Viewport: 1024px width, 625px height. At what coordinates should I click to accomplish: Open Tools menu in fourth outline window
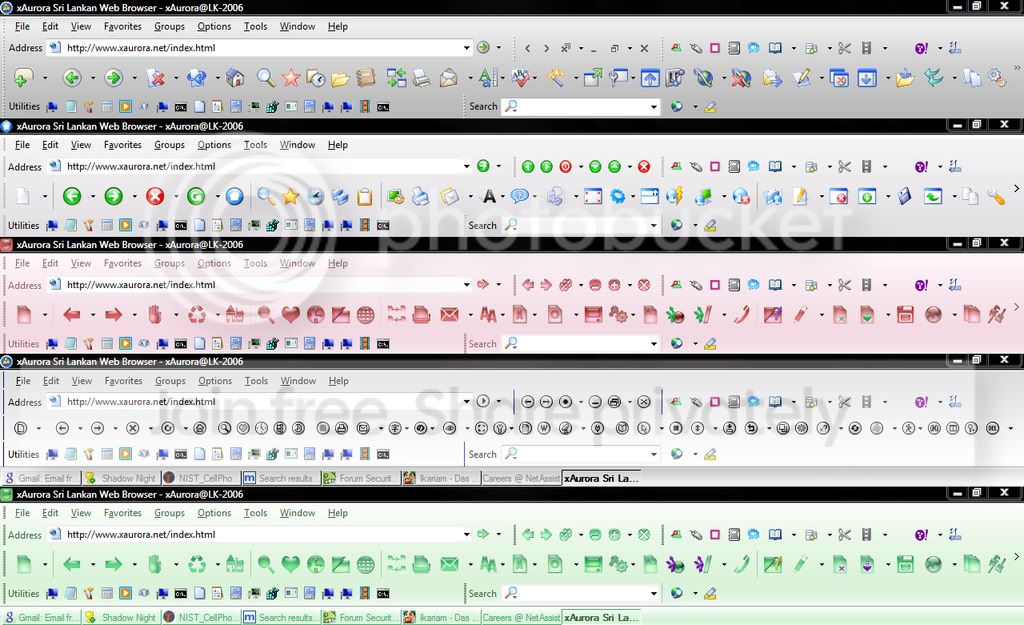256,381
